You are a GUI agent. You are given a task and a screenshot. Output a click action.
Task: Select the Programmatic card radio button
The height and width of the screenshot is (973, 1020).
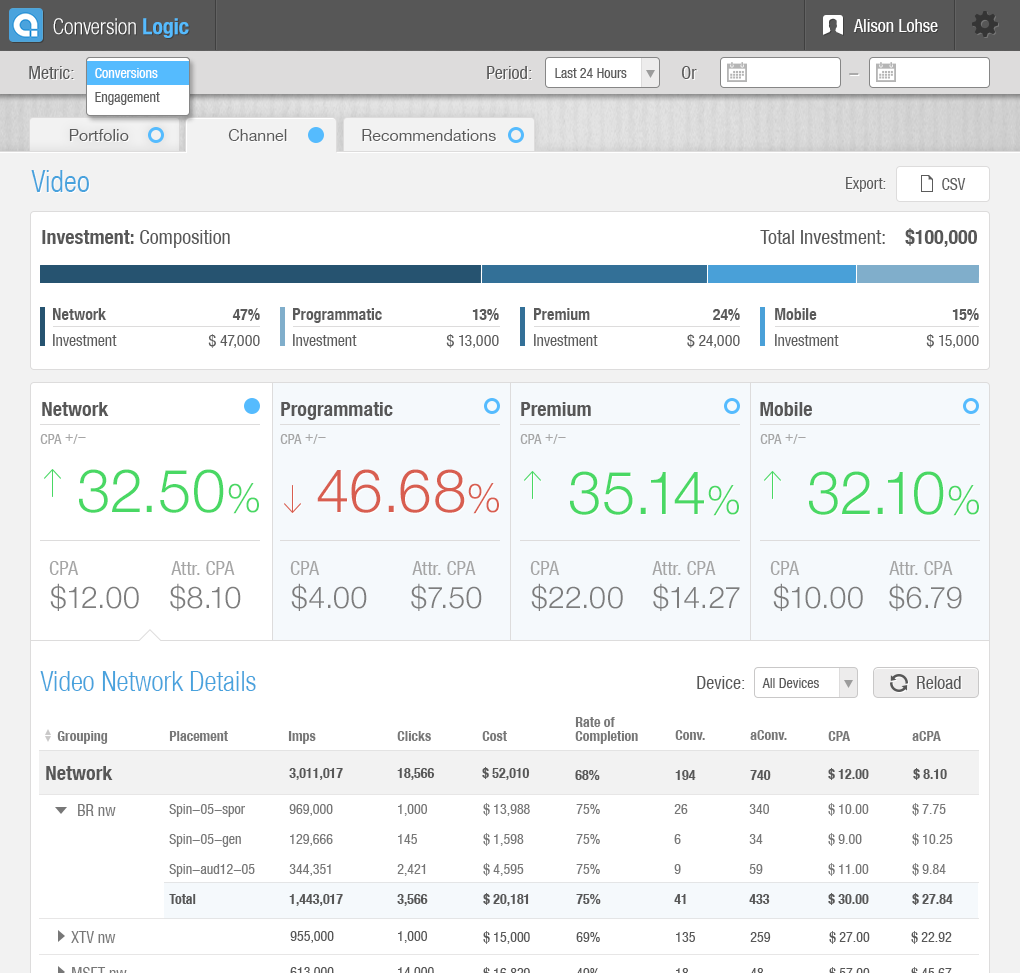[x=491, y=406]
